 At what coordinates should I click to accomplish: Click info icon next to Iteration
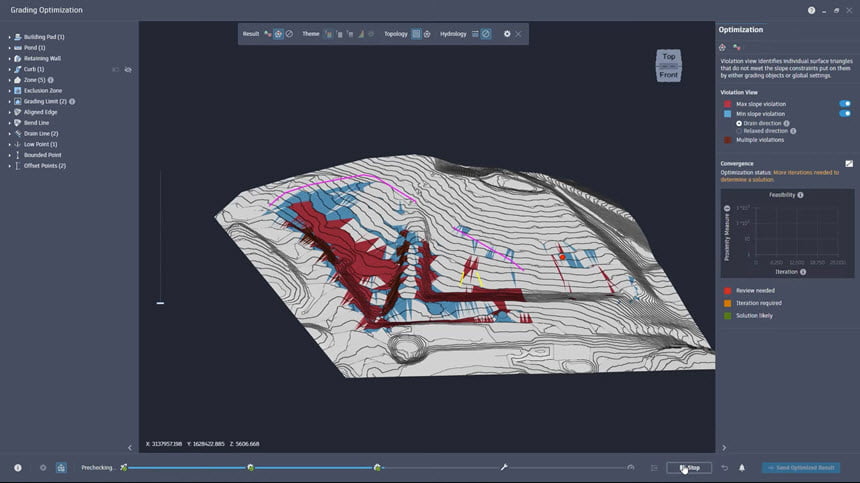point(803,272)
